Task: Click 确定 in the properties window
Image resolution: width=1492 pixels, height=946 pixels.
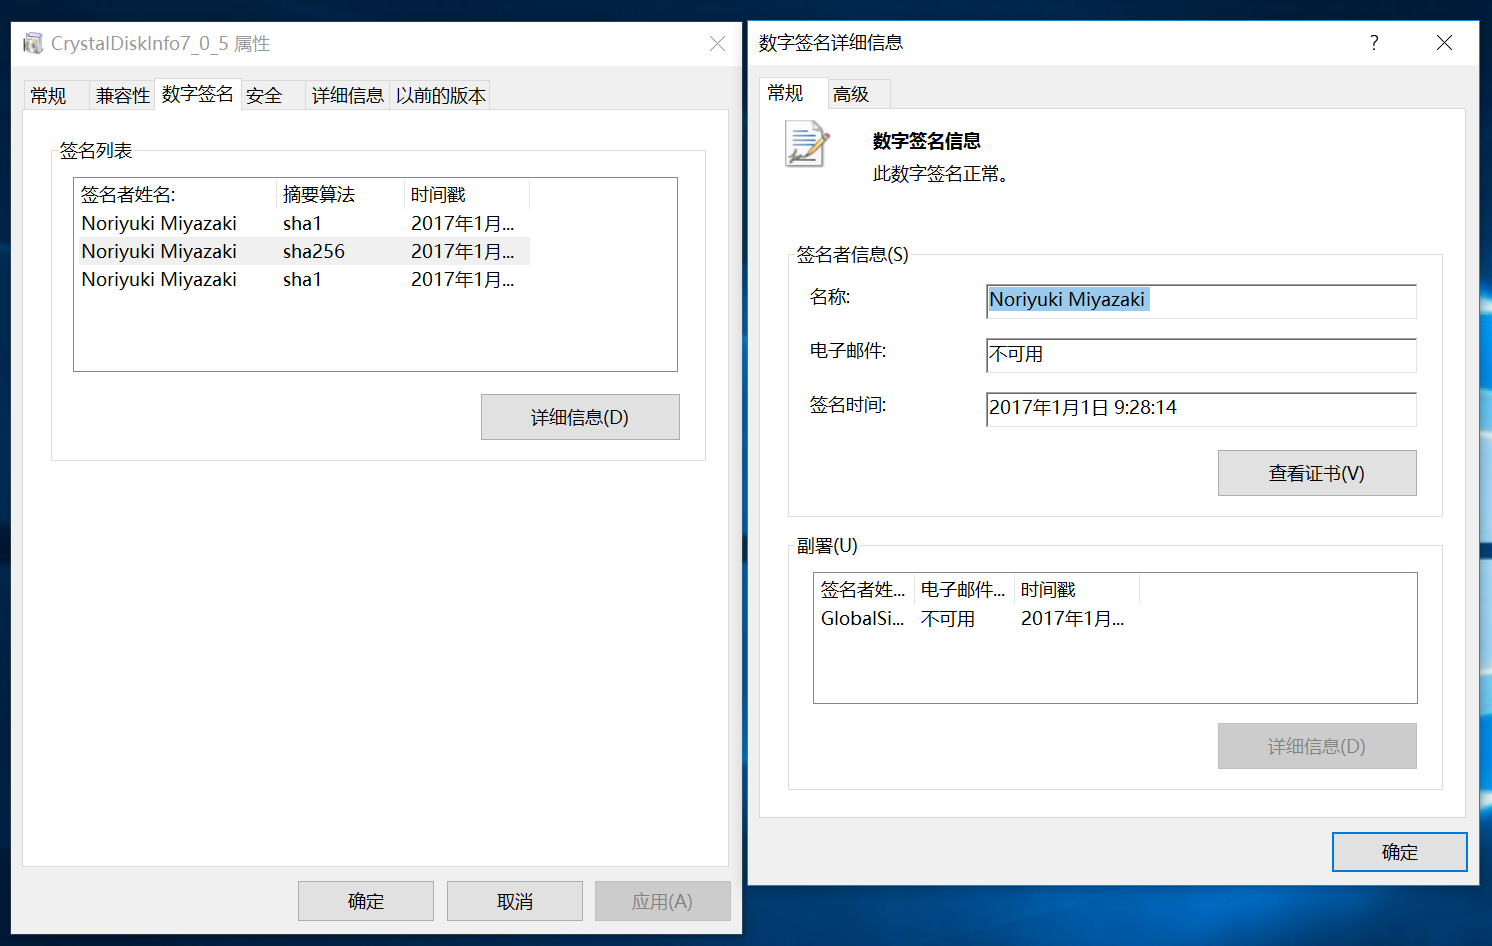Action: (x=366, y=901)
